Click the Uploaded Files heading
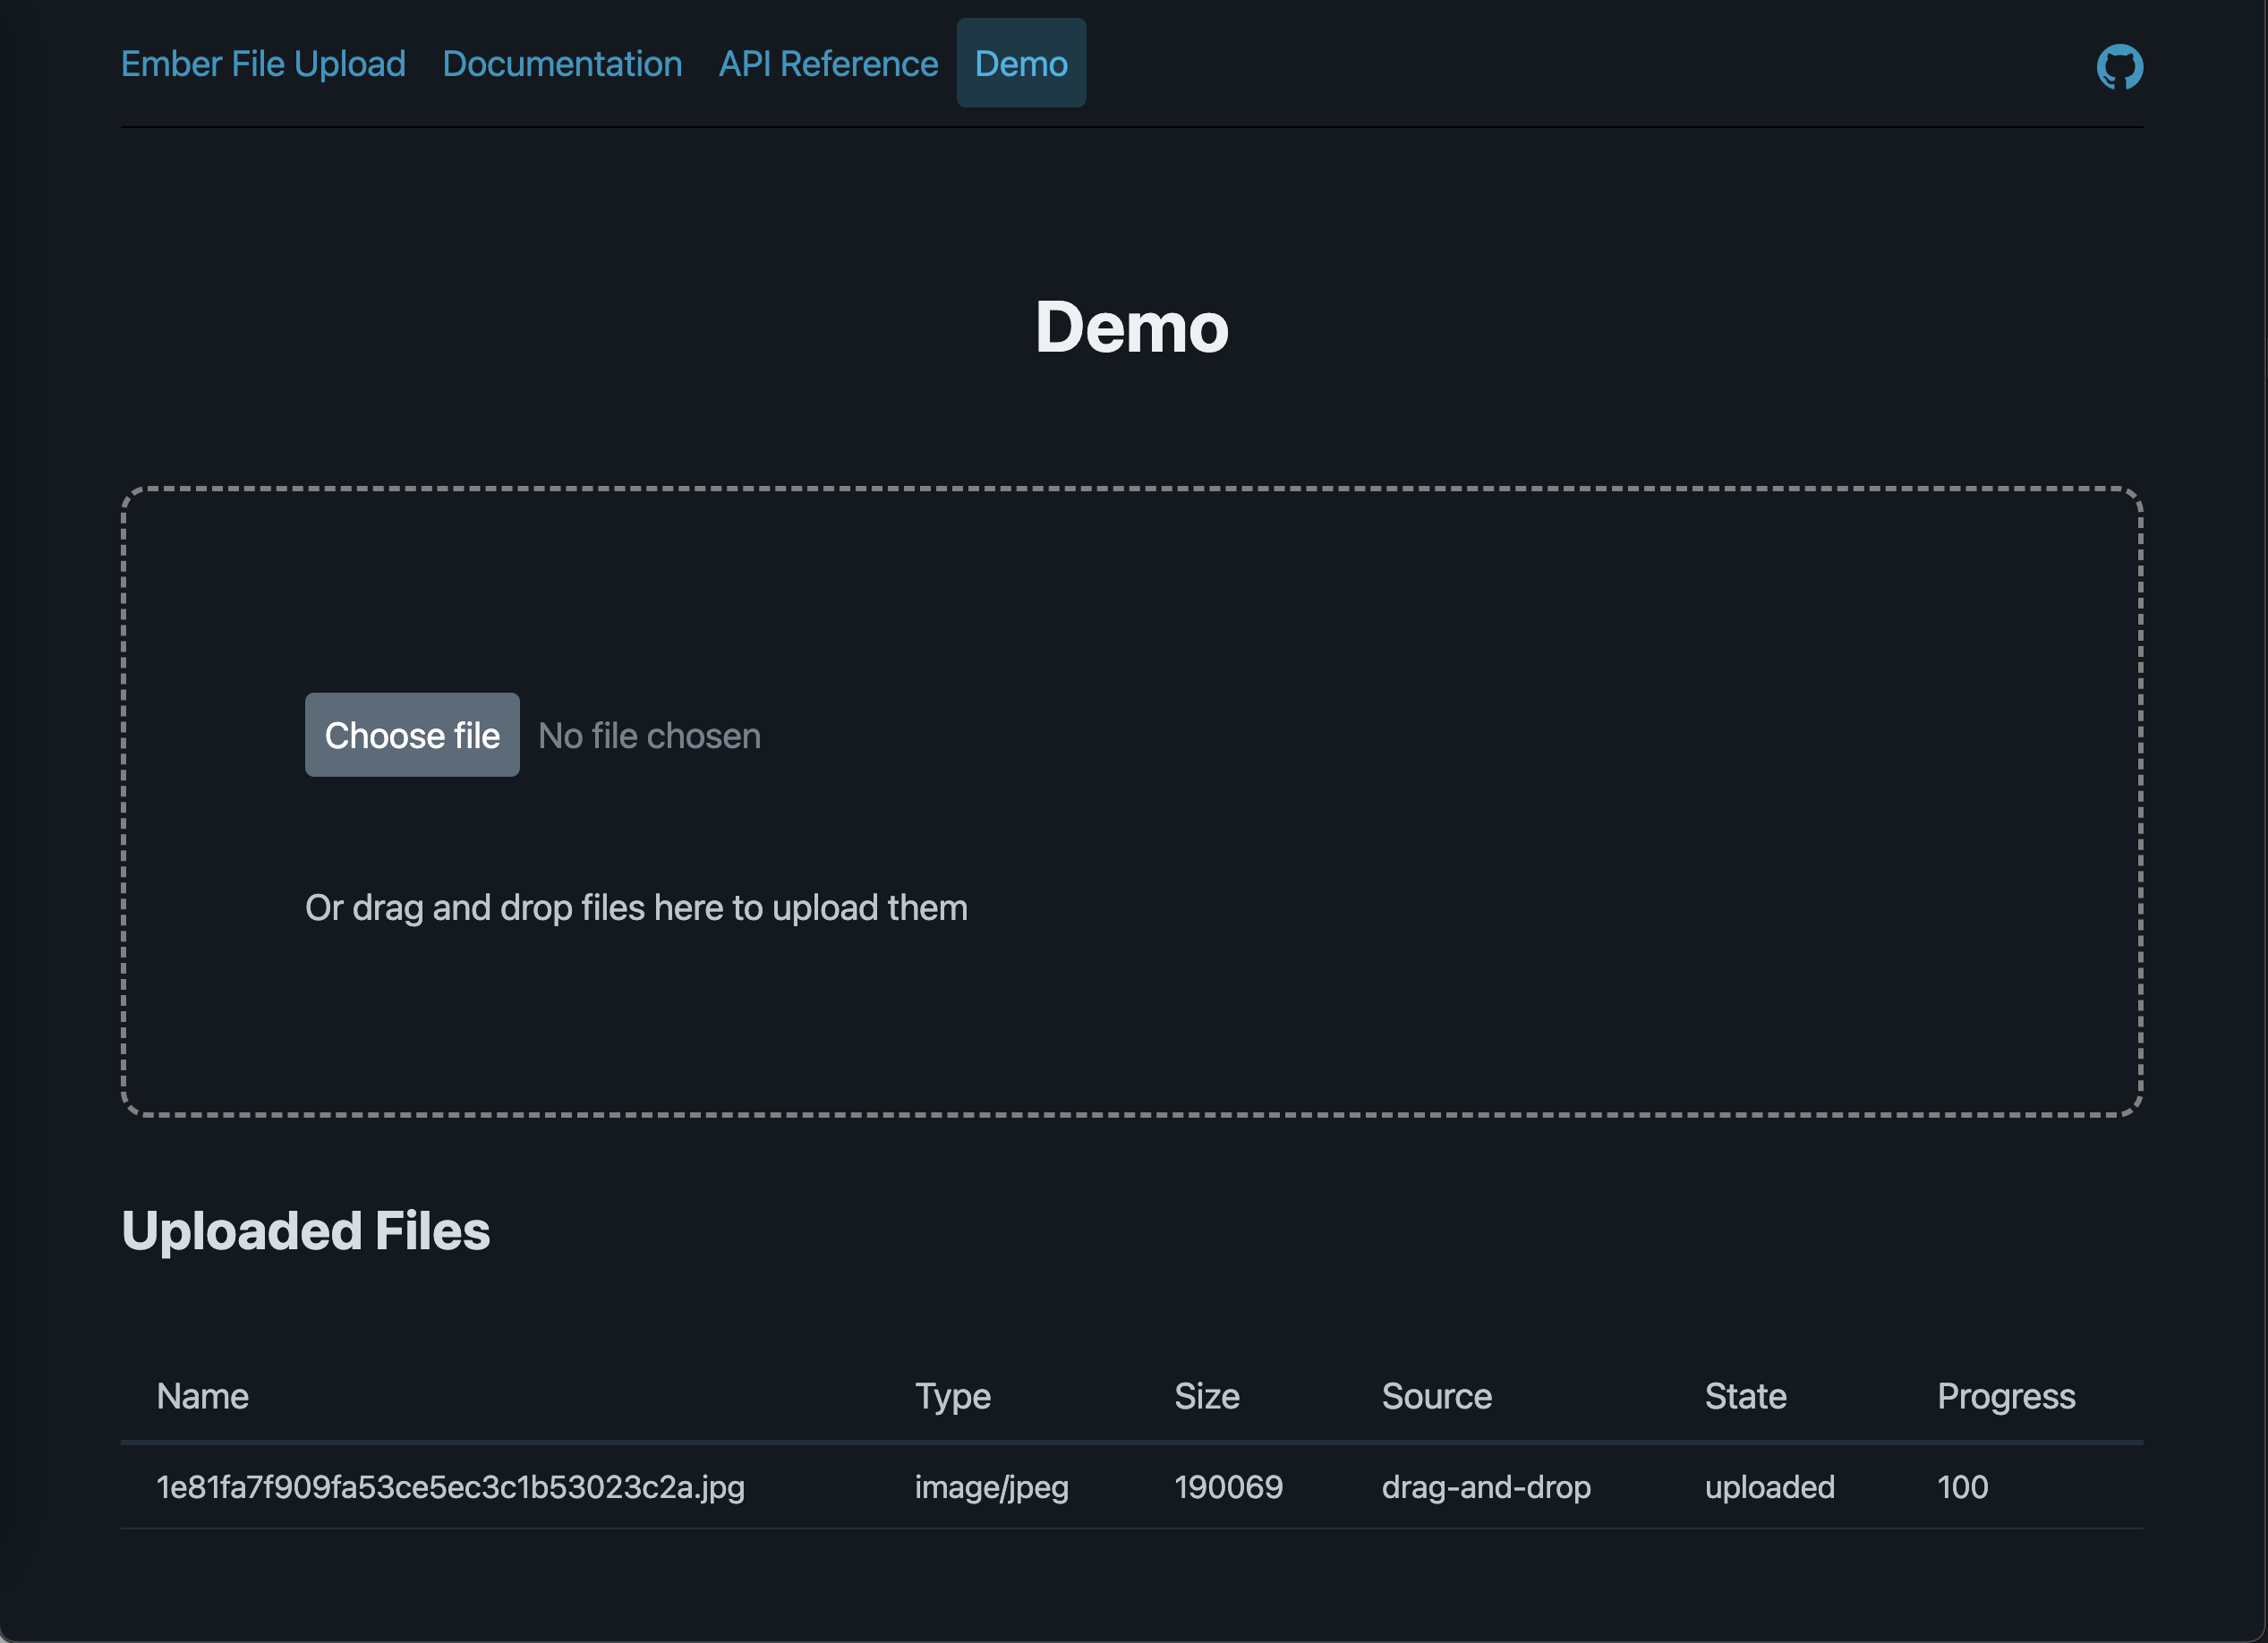This screenshot has width=2268, height=1643. click(x=305, y=1230)
